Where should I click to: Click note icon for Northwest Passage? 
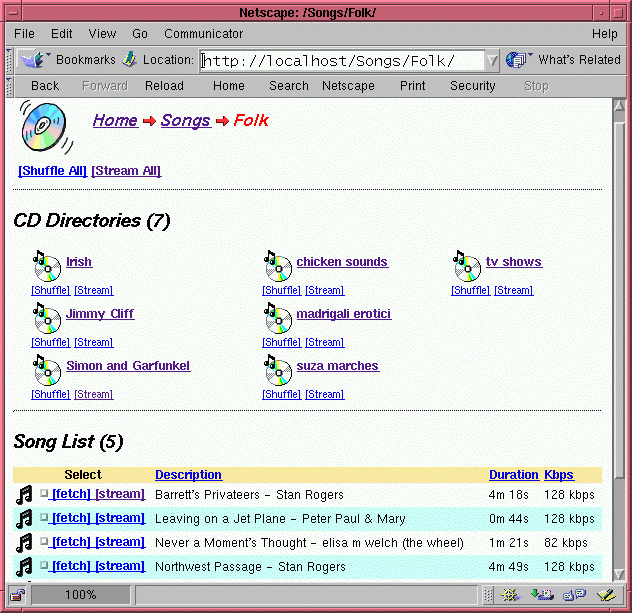(x=24, y=567)
